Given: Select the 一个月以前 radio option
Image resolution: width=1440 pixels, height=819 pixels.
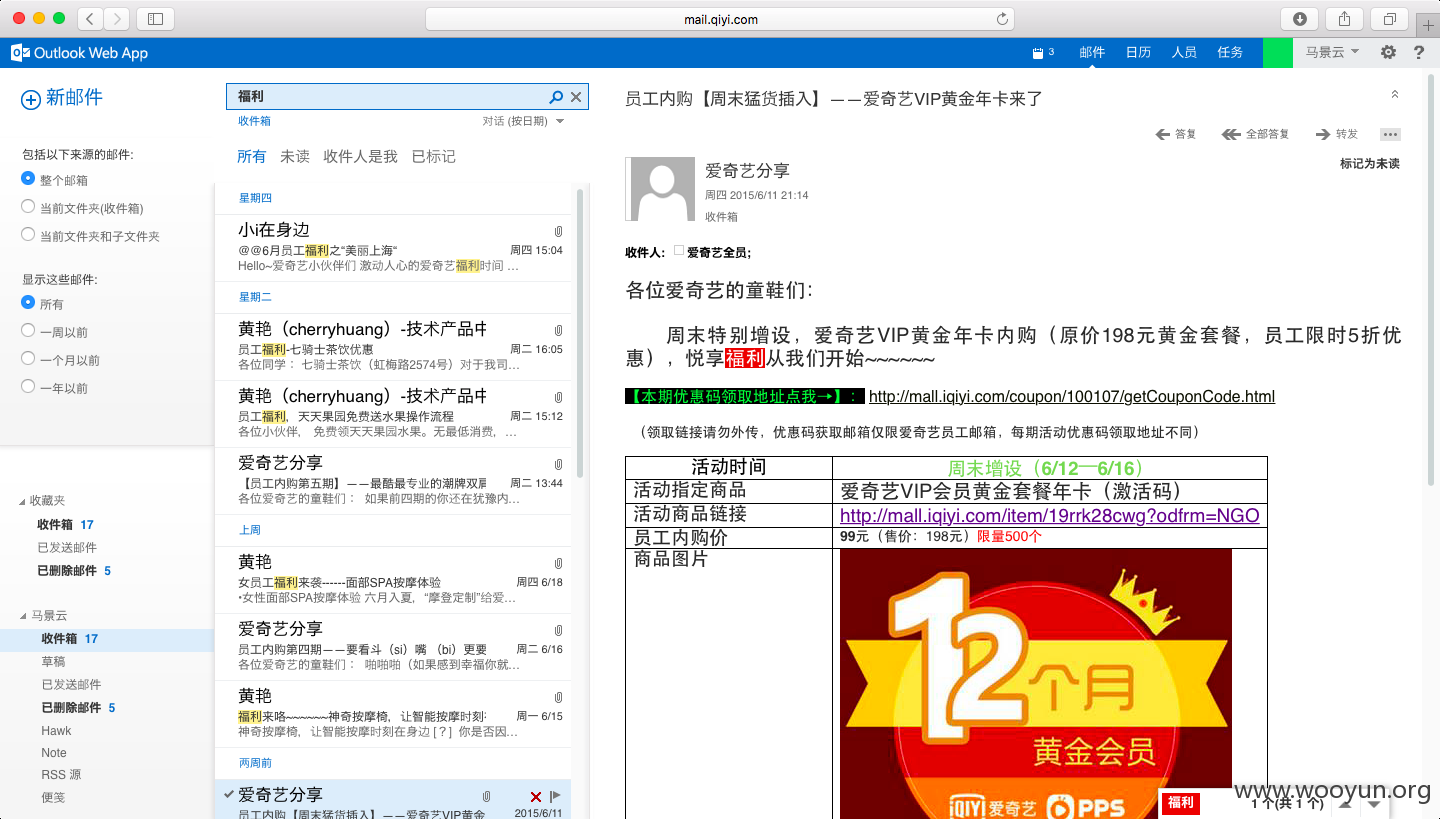Looking at the screenshot, I should [28, 359].
